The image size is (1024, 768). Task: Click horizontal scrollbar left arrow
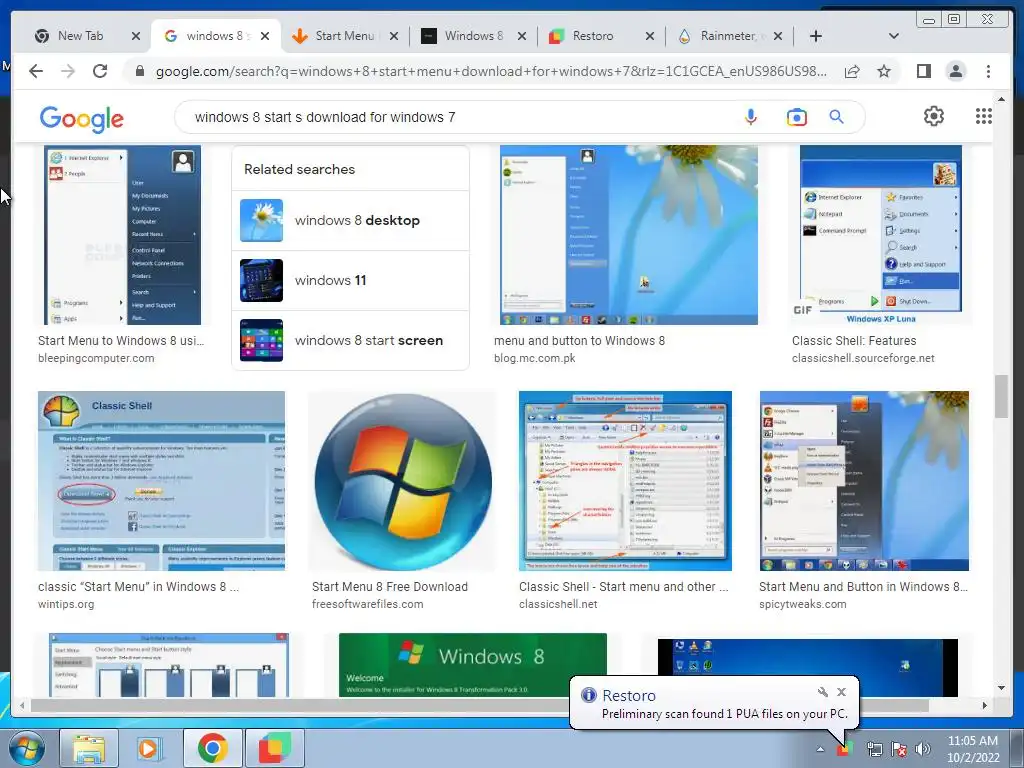[22, 705]
